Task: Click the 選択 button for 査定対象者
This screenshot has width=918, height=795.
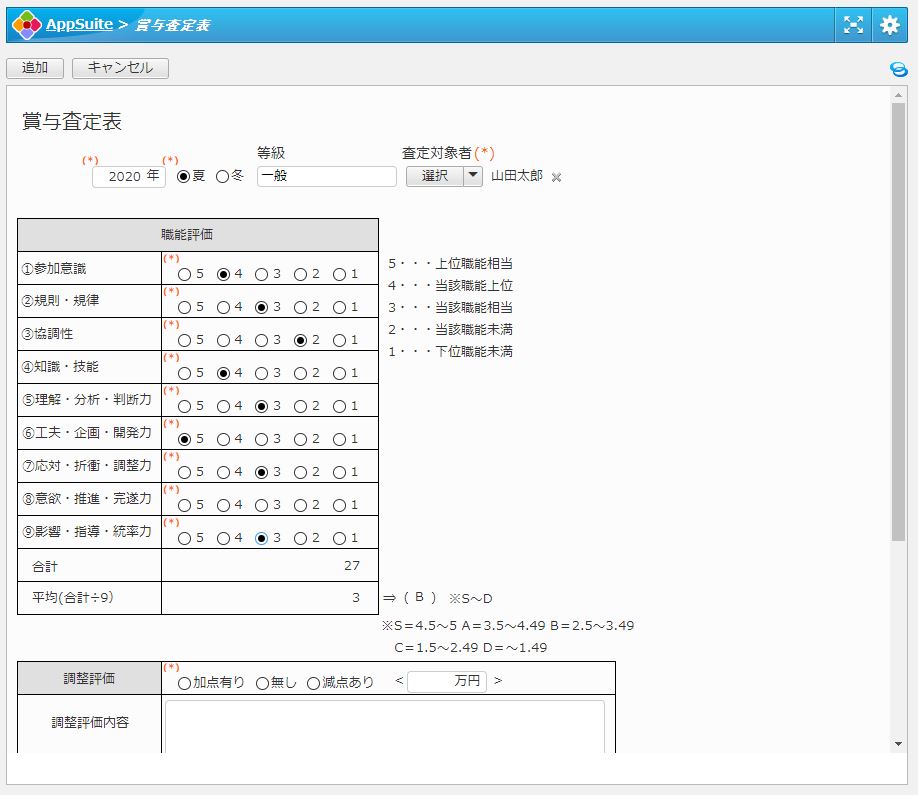Action: [434, 176]
